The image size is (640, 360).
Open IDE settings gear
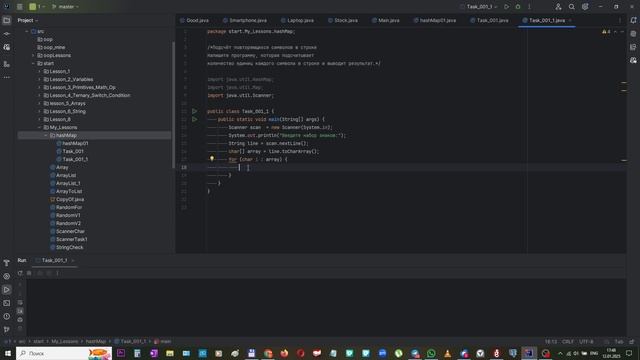pos(585,7)
